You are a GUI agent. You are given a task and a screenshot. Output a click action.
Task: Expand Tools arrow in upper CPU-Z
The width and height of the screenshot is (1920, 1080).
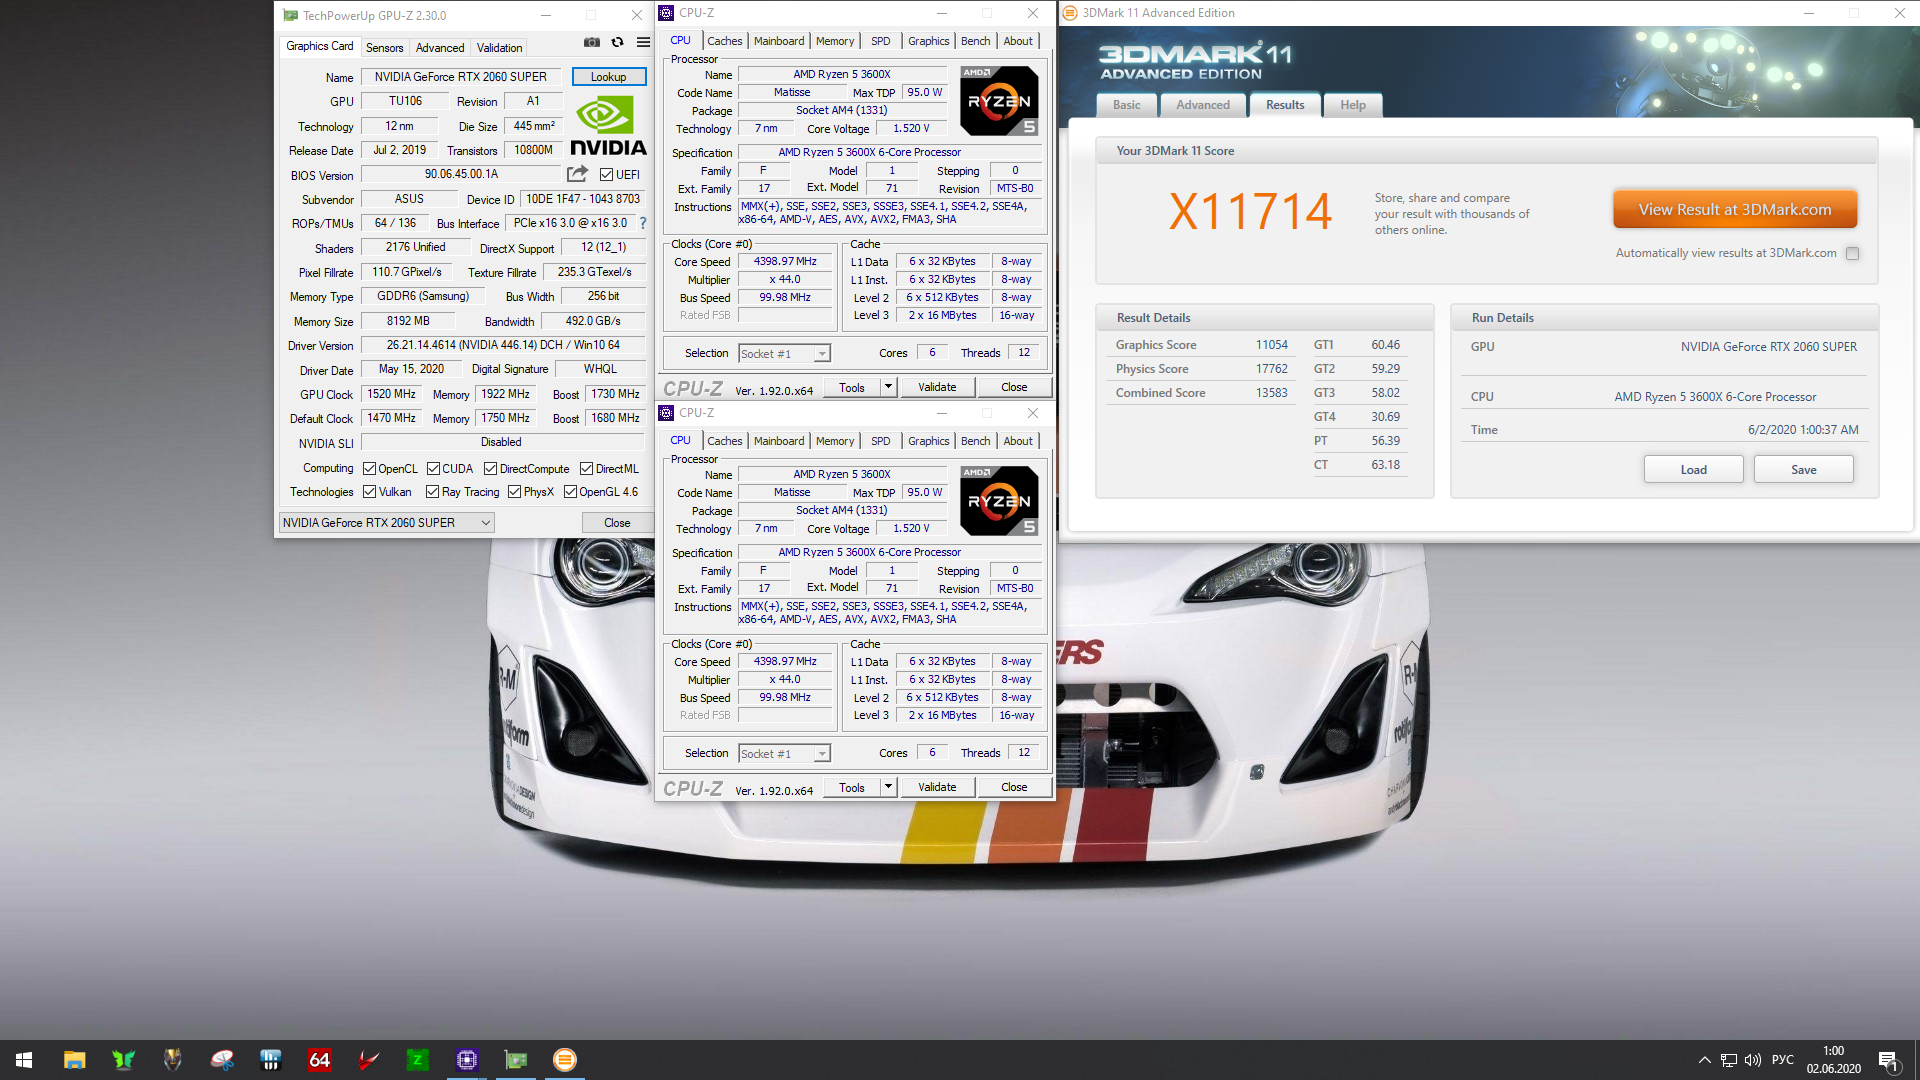[x=888, y=387]
